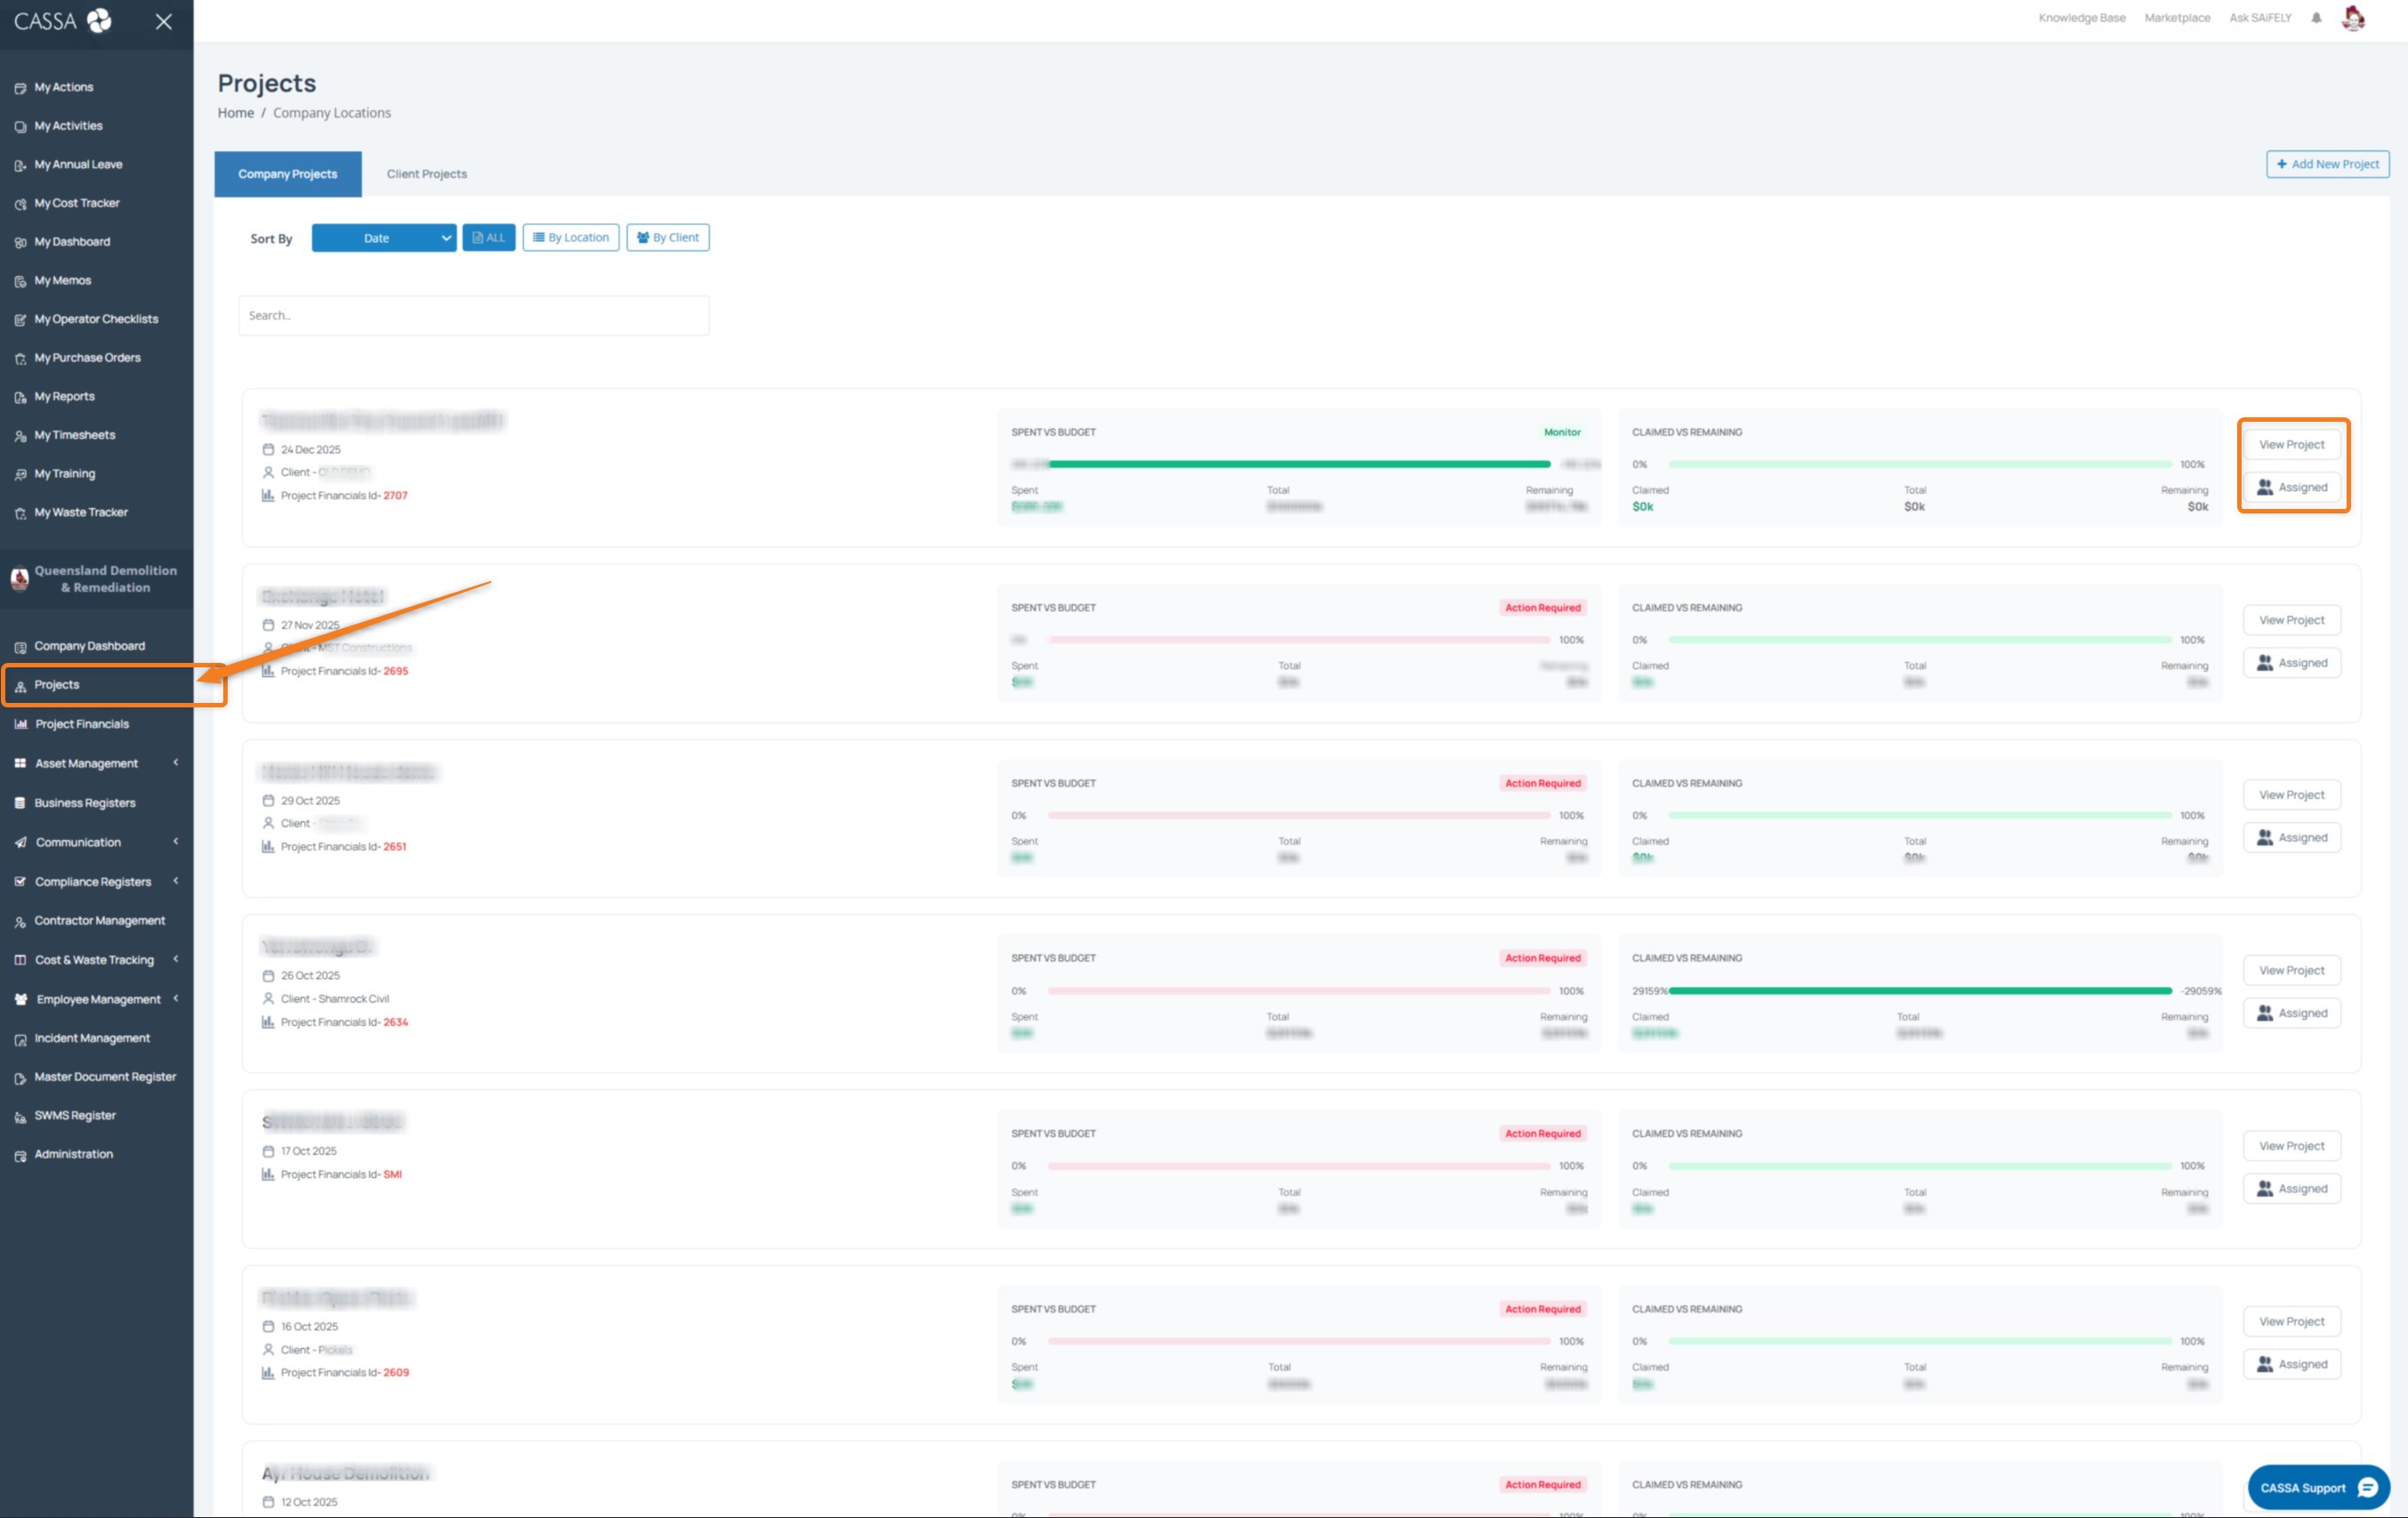Click the Add New Project button
The image size is (2408, 1518).
(2327, 164)
